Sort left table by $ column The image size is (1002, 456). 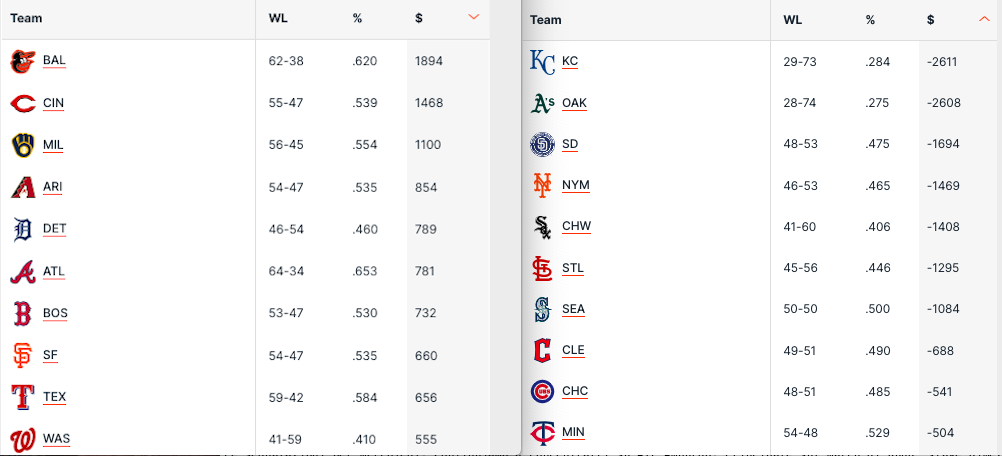tap(419, 18)
